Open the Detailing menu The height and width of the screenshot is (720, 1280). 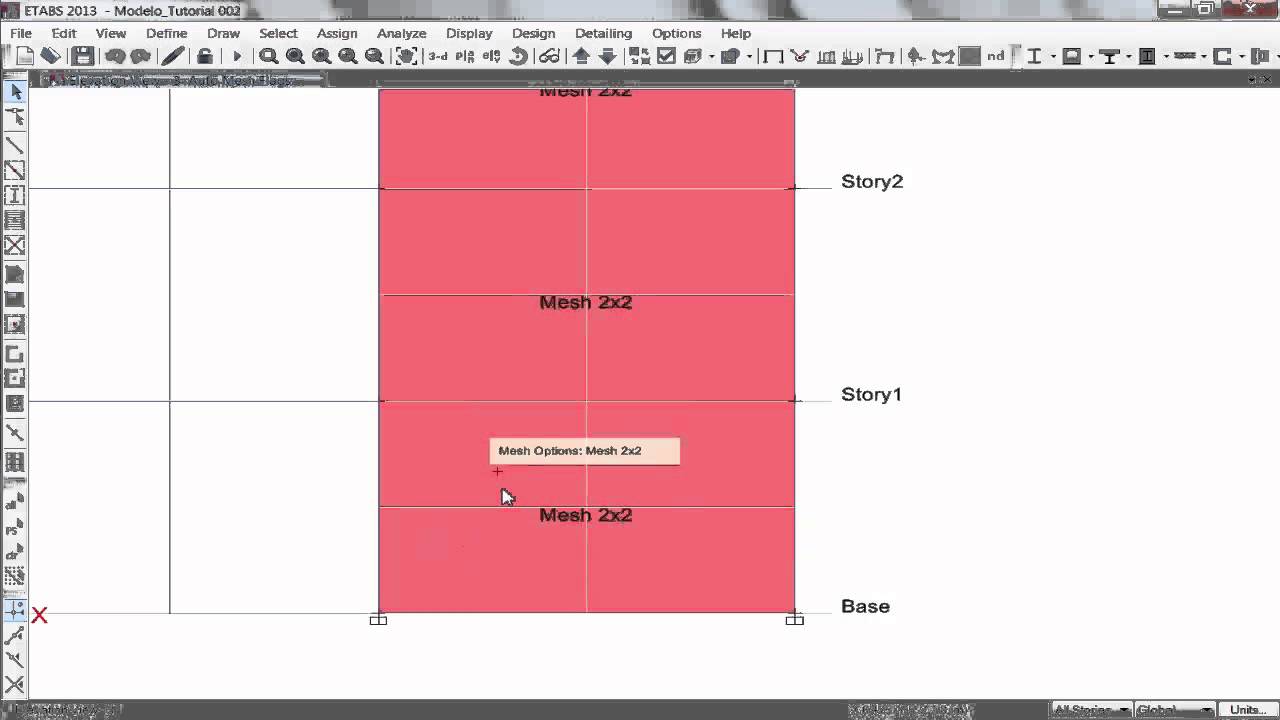(x=604, y=33)
